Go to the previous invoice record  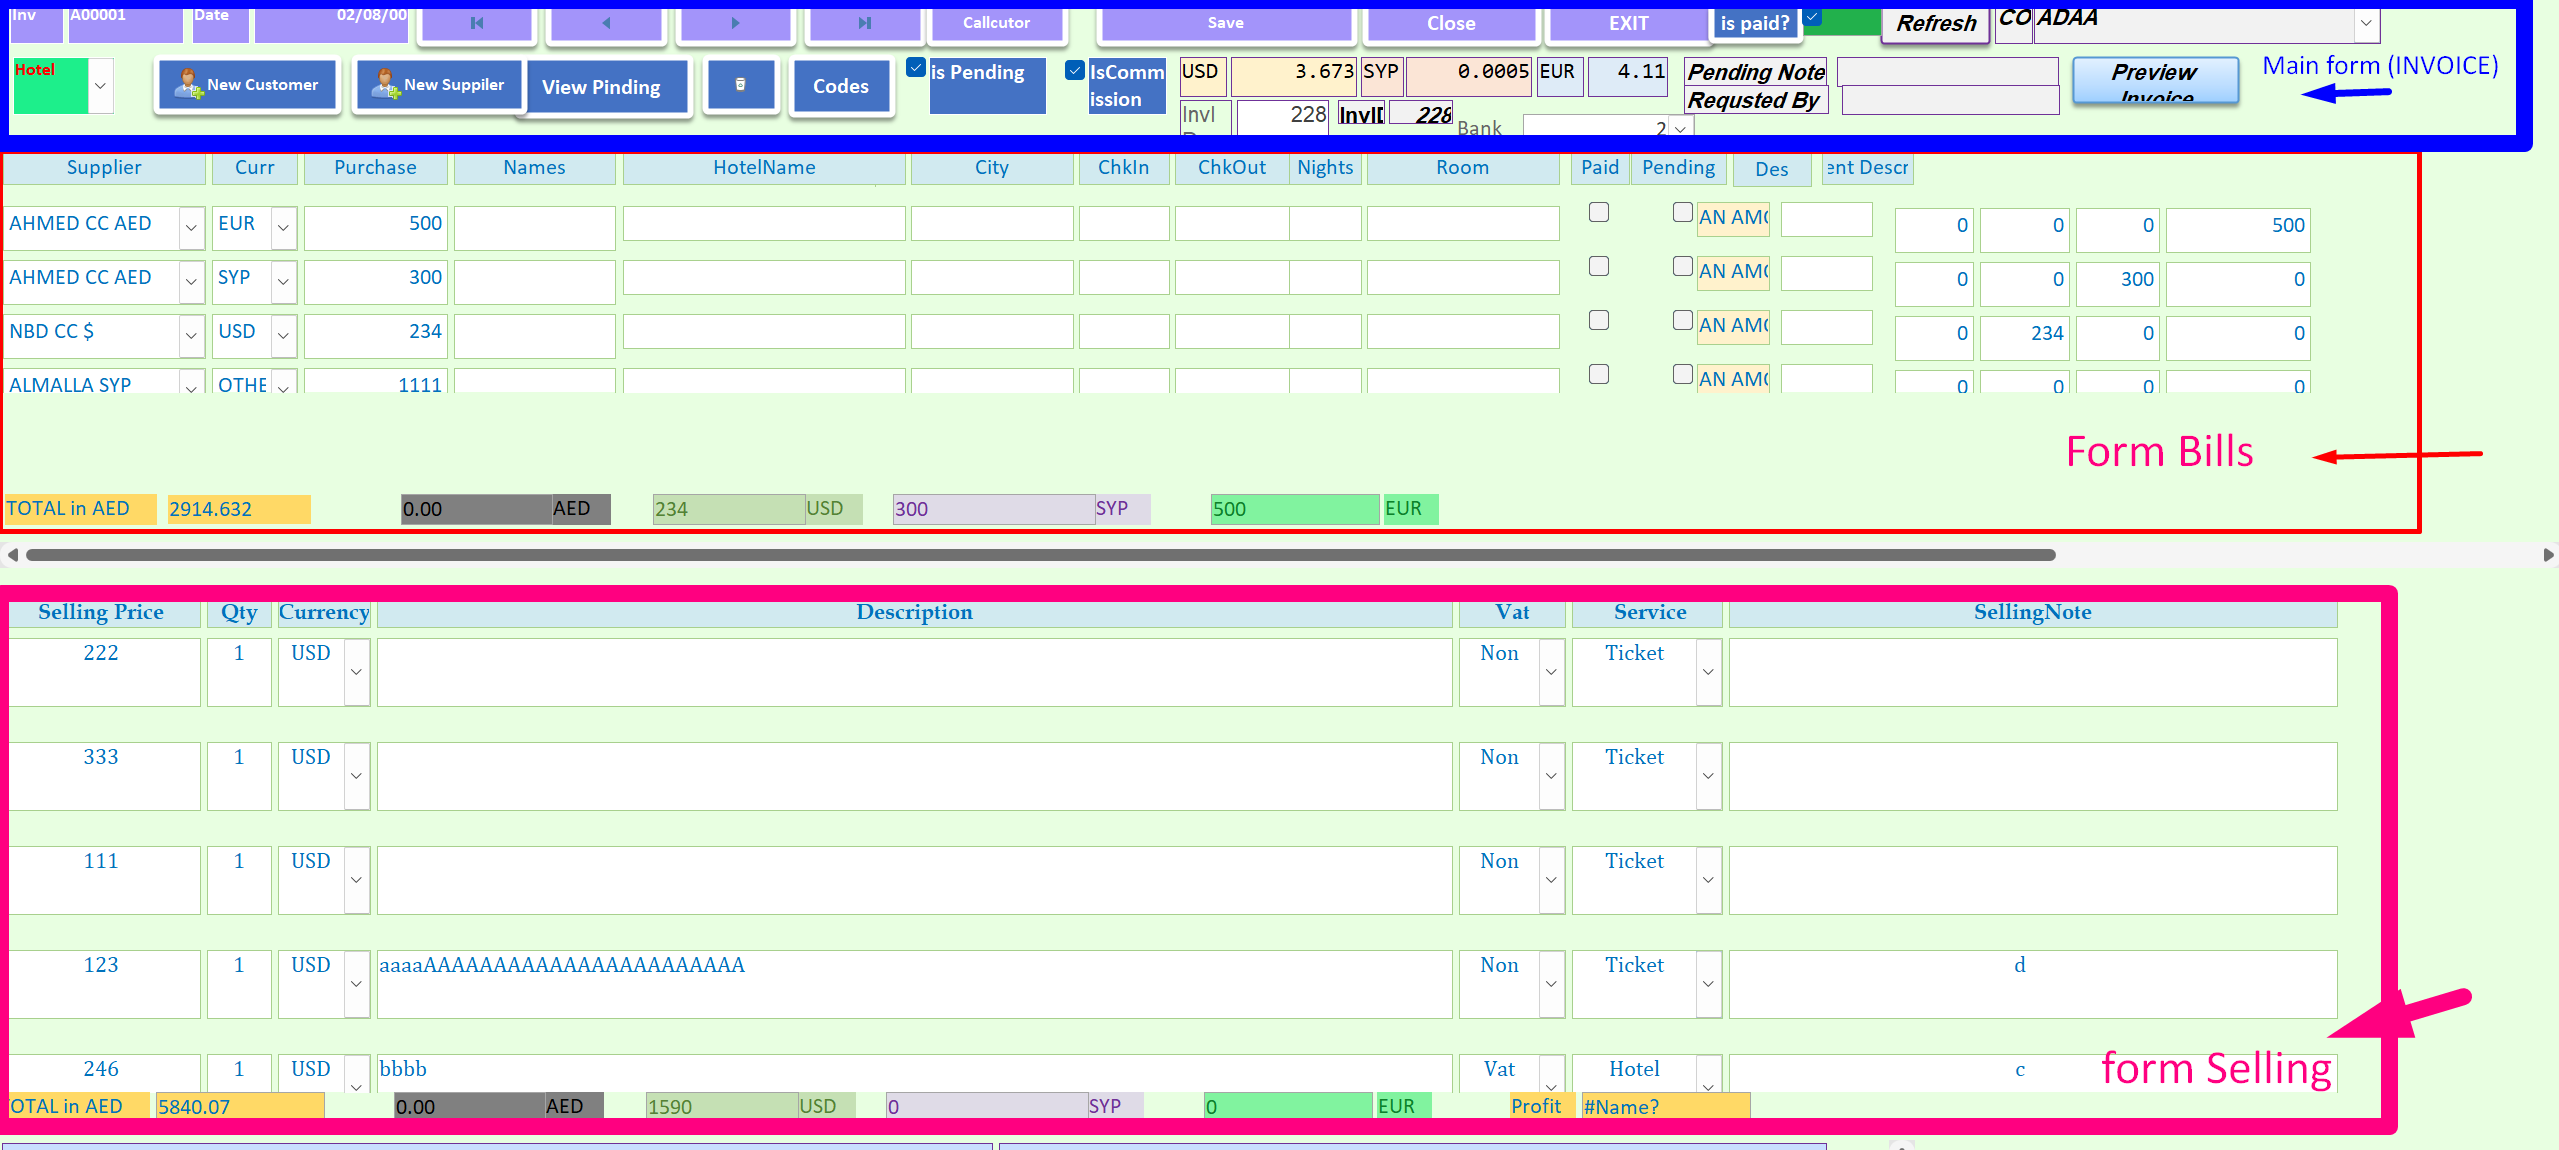[x=606, y=23]
